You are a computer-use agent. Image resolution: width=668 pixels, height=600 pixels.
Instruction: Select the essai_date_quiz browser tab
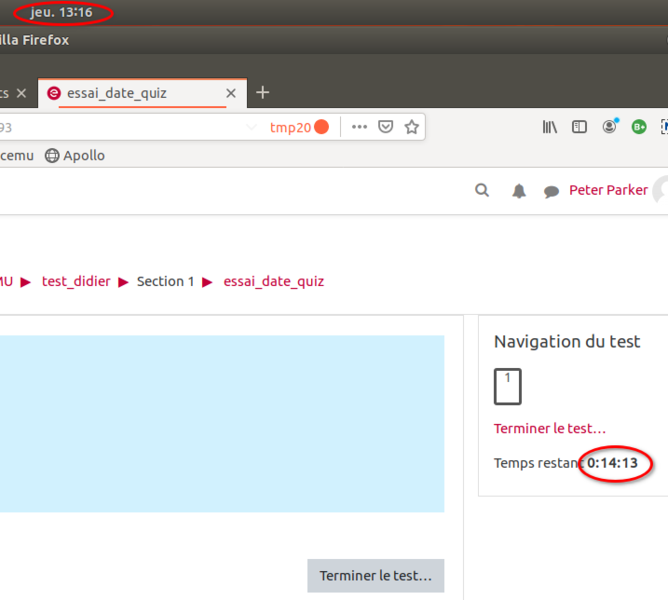click(116, 93)
